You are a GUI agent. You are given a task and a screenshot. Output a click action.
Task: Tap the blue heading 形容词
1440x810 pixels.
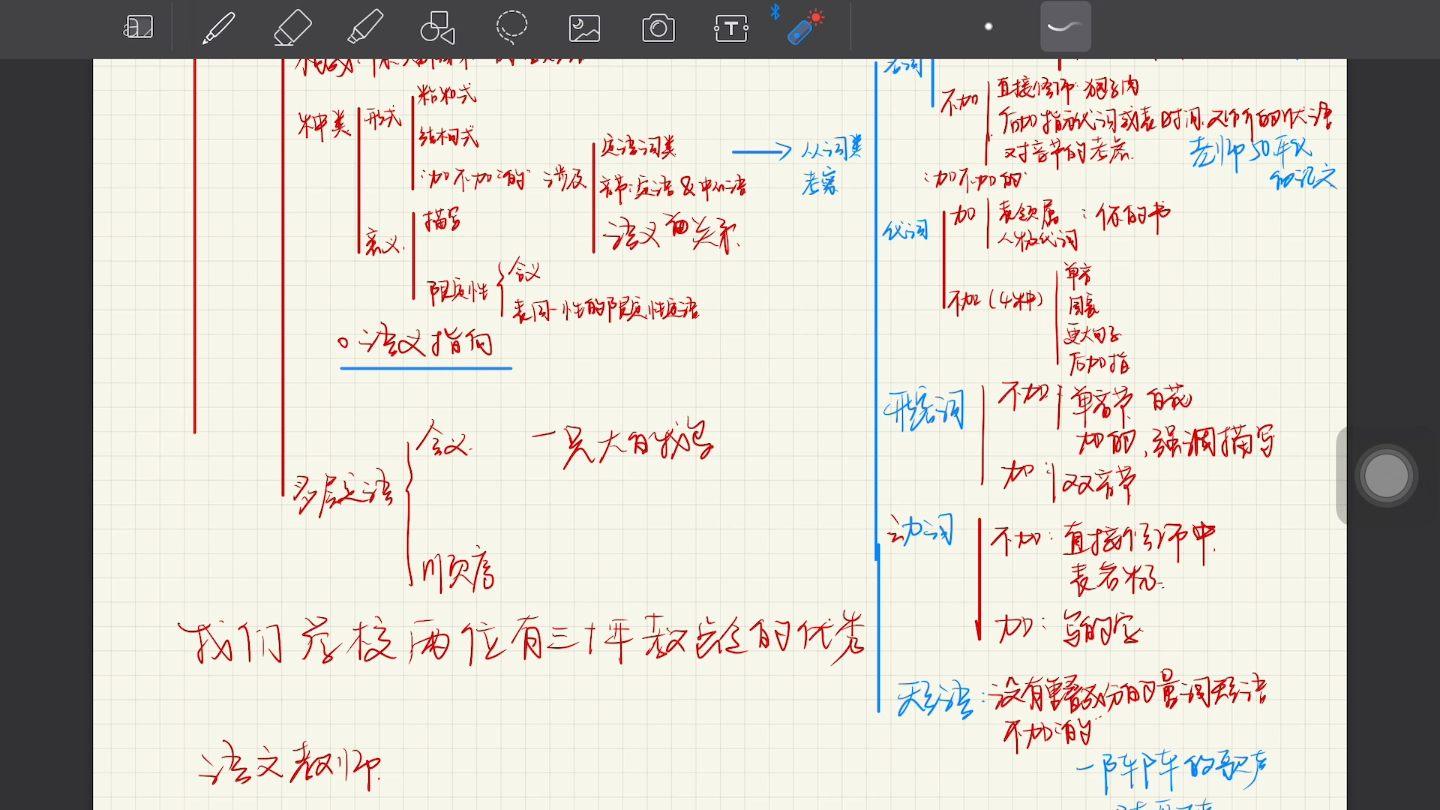(x=924, y=409)
